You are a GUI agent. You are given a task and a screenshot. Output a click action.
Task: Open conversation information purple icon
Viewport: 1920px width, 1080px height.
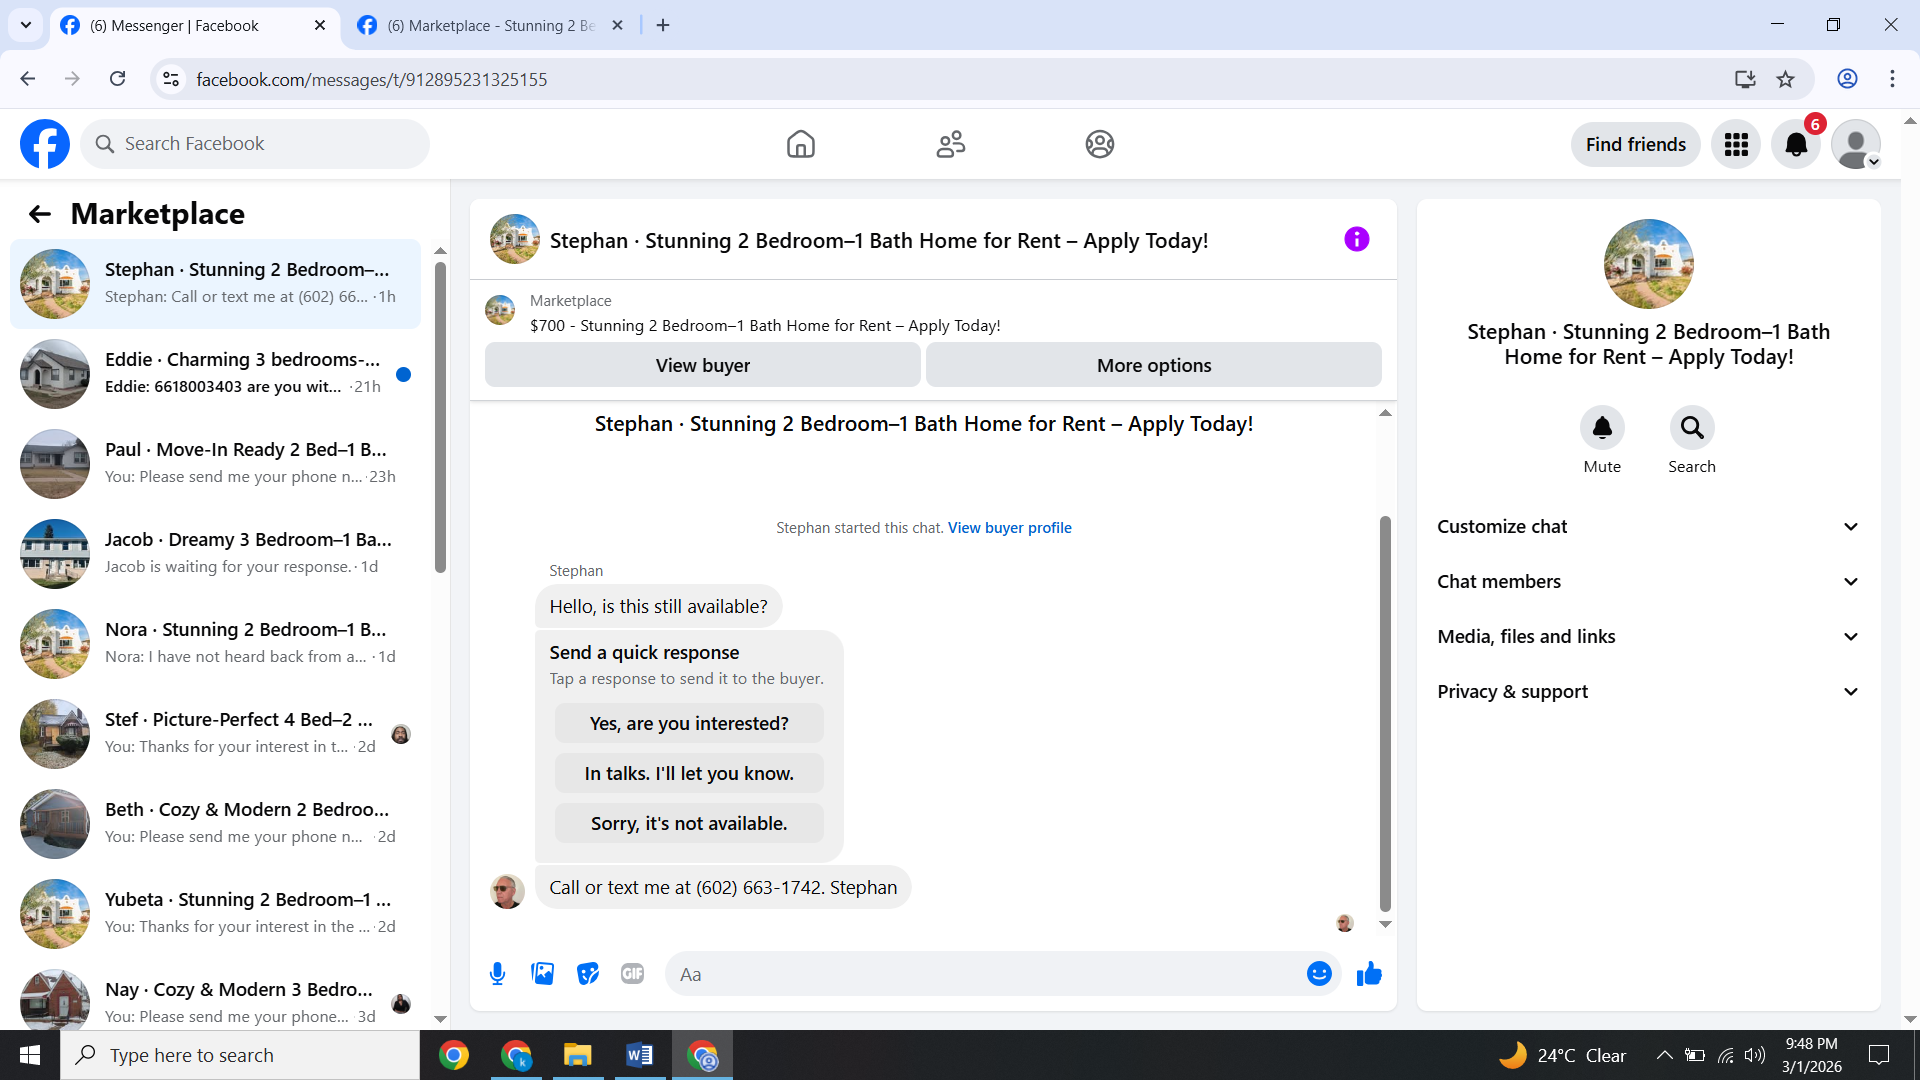coord(1356,239)
